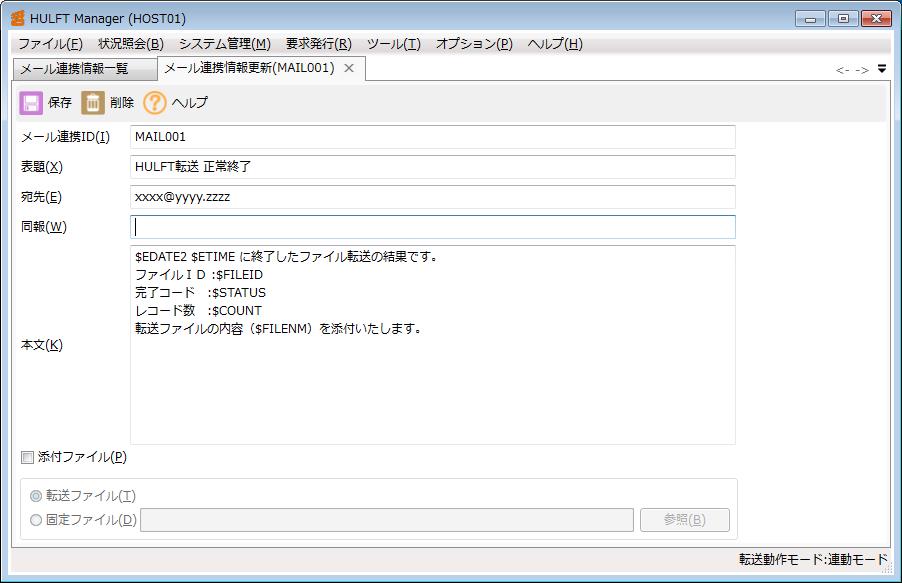Switch to the メール連携情報一覧 tab

[x=85, y=69]
